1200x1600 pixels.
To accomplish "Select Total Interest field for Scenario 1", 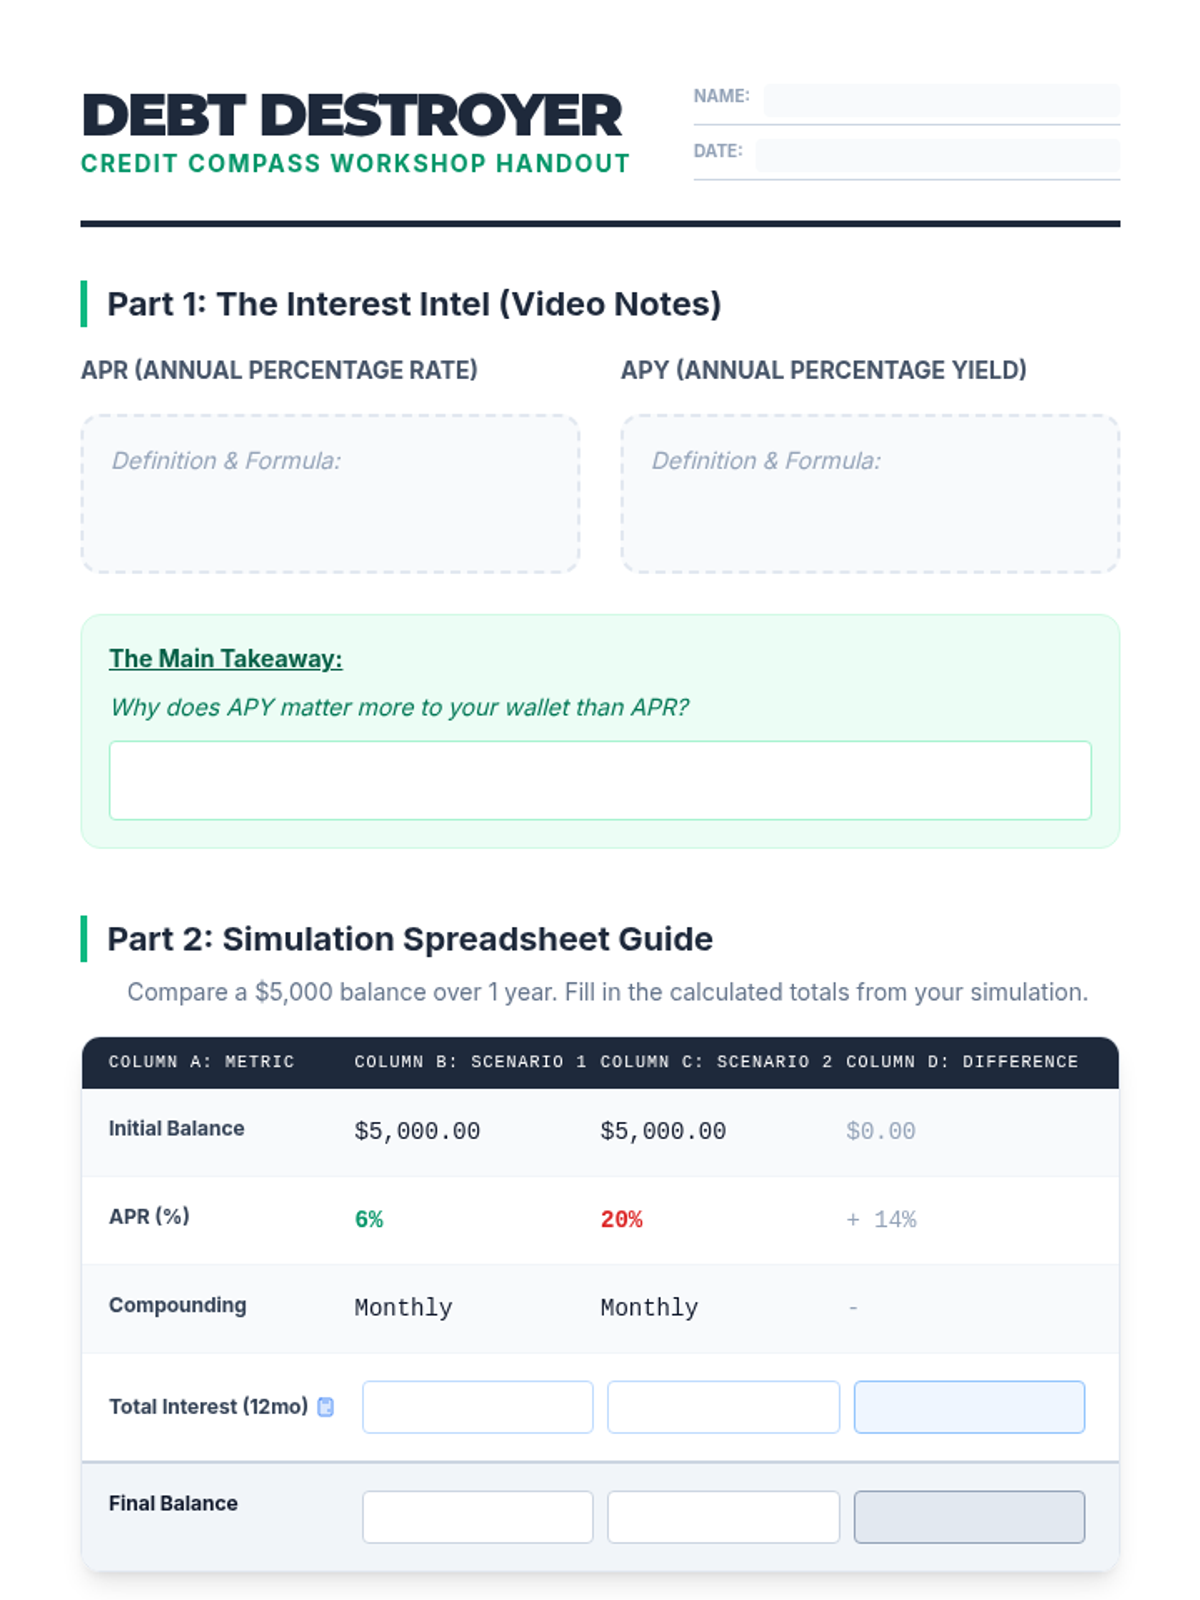I will tap(477, 1407).
